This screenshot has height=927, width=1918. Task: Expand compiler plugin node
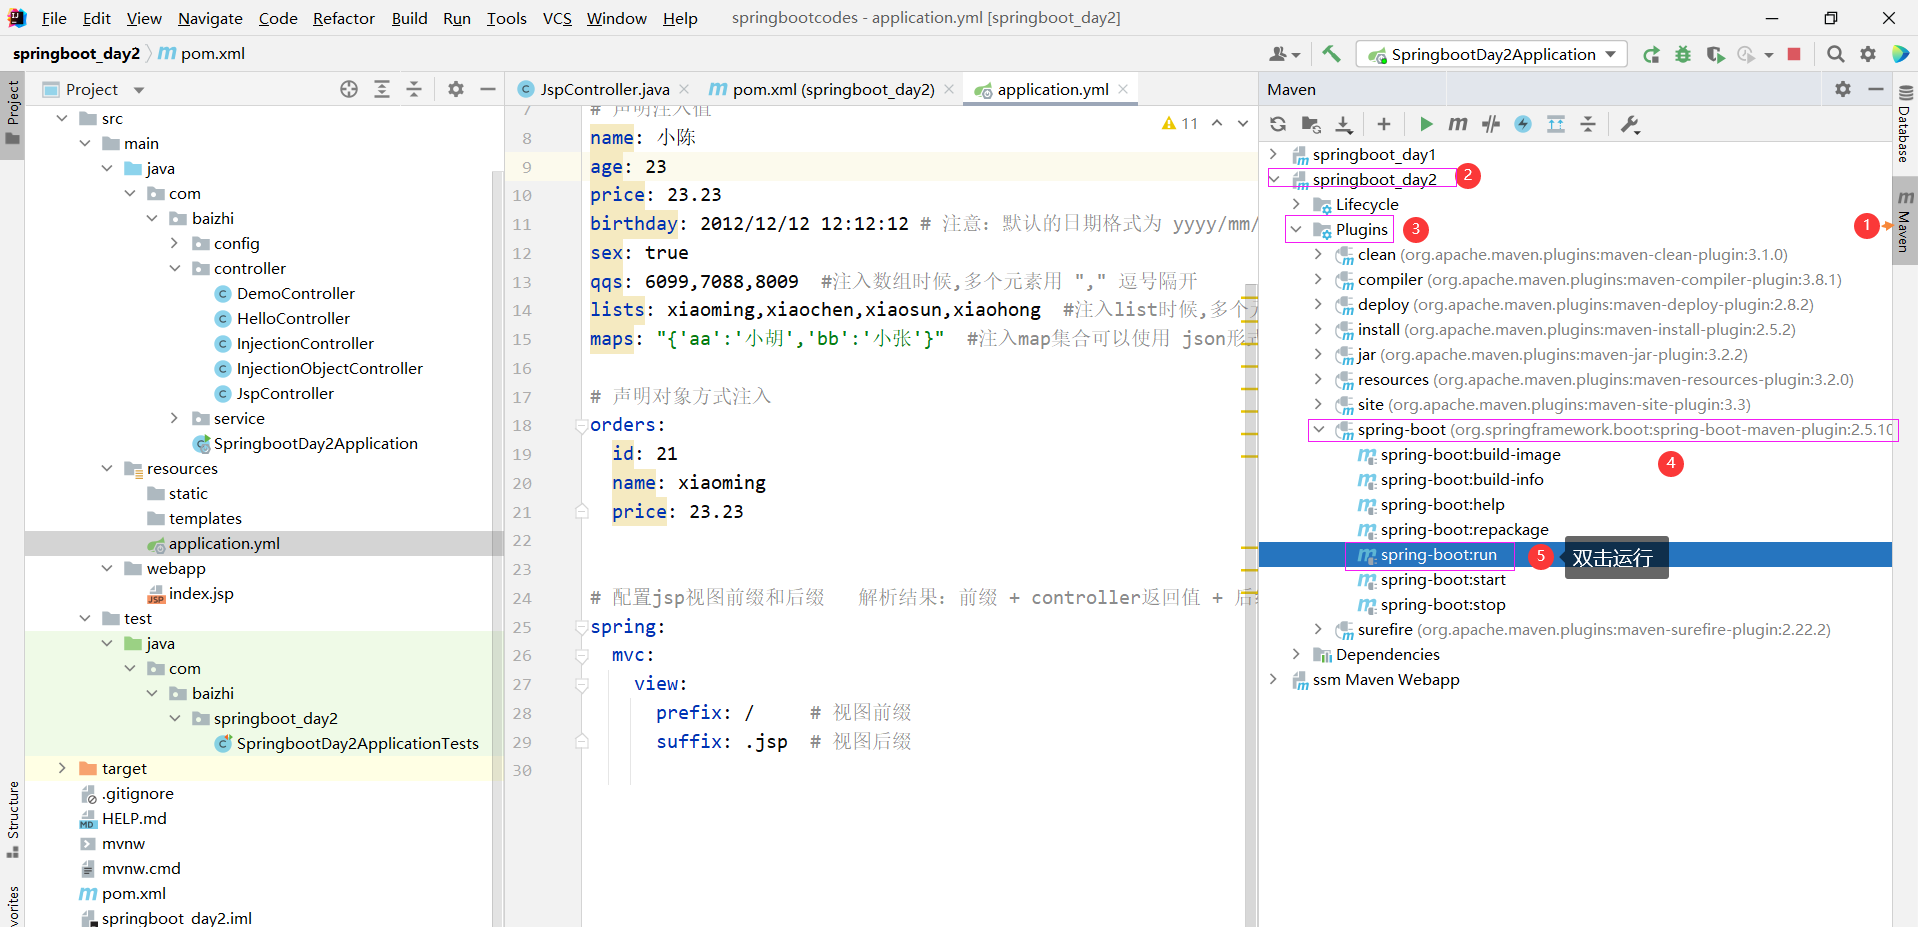pyautogui.click(x=1318, y=279)
